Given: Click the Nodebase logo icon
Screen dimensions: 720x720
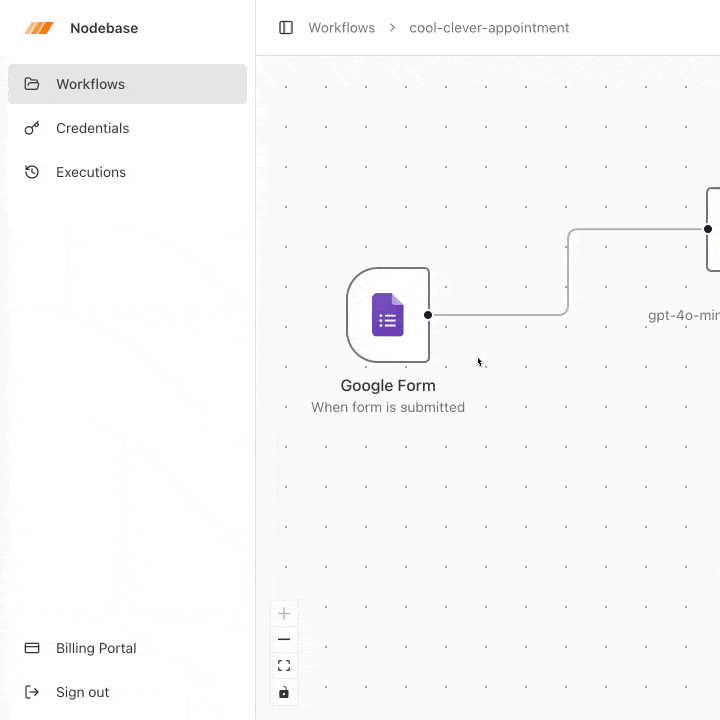Looking at the screenshot, I should point(39,28).
